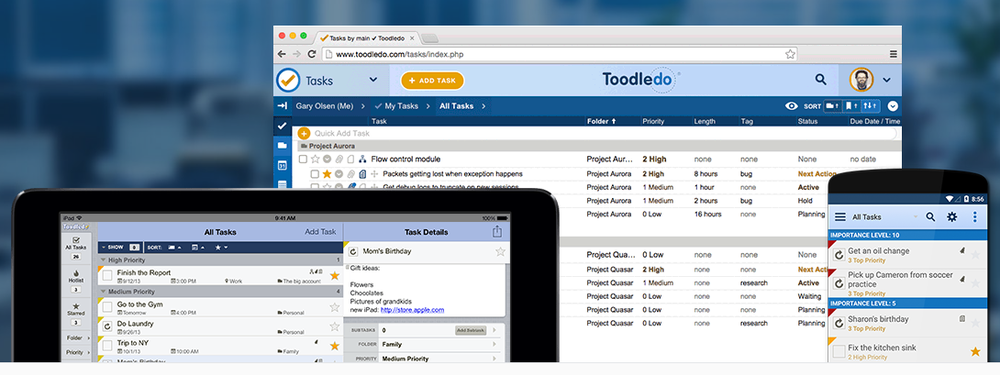Open search in the phone app

[x=930, y=217]
